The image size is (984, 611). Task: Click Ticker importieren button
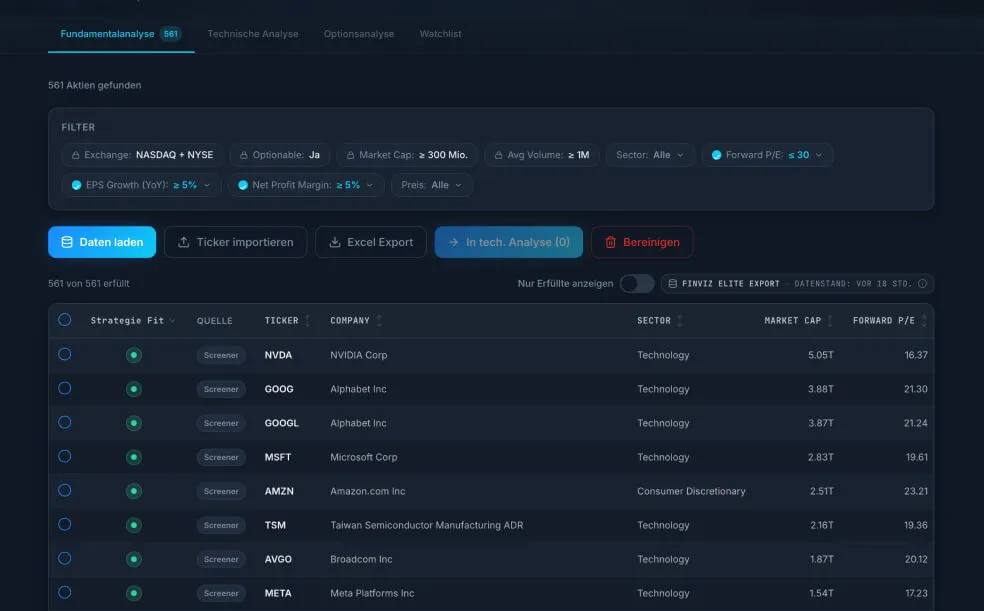[x=235, y=242]
